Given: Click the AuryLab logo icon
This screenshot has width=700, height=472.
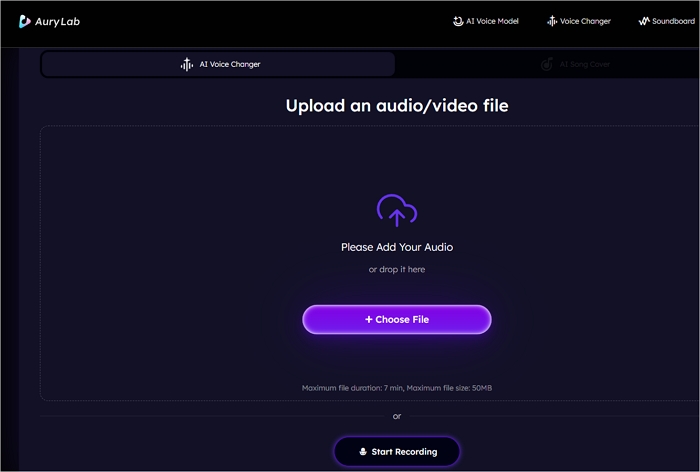Looking at the screenshot, I should pyautogui.click(x=25, y=21).
